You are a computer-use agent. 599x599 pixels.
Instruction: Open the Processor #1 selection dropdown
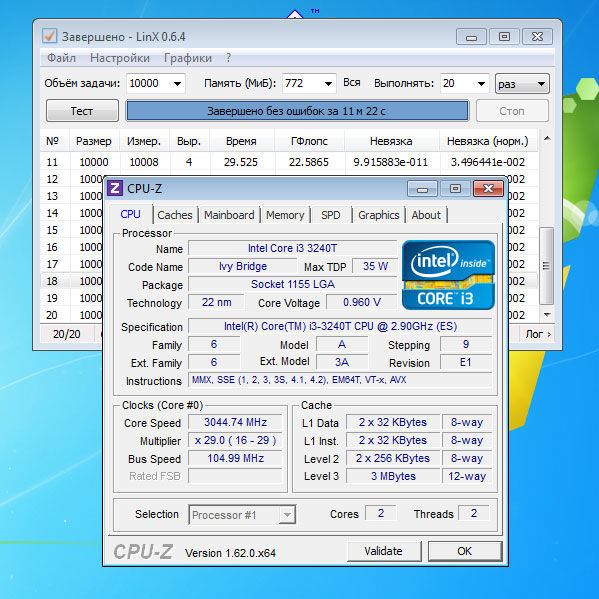287,515
